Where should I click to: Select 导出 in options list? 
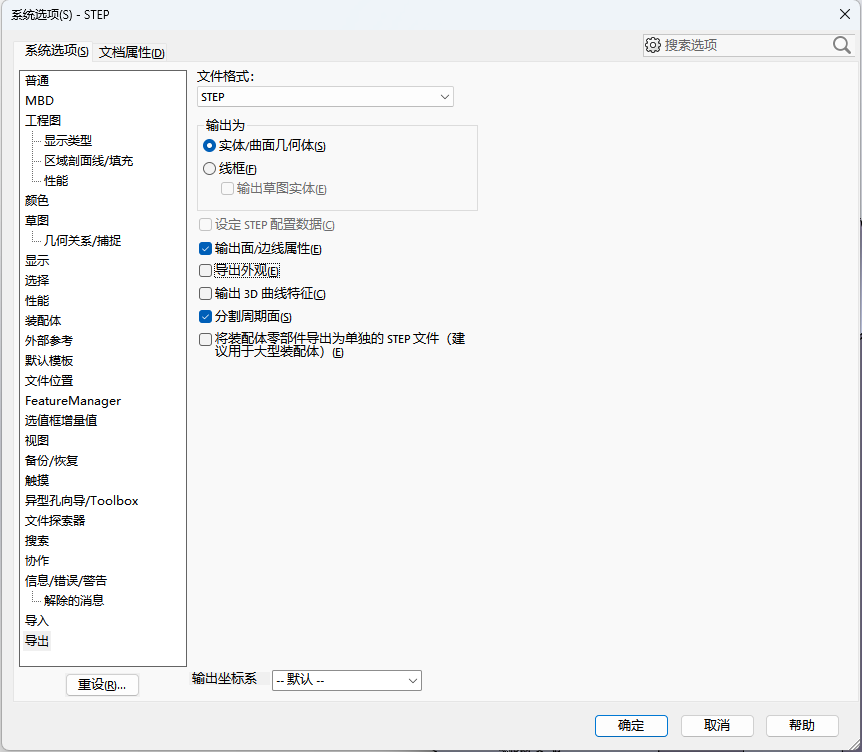[37, 641]
